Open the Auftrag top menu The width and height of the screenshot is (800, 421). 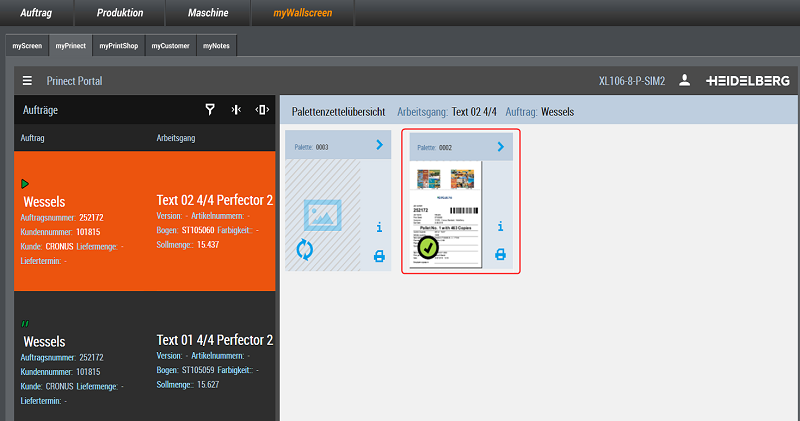(43, 14)
